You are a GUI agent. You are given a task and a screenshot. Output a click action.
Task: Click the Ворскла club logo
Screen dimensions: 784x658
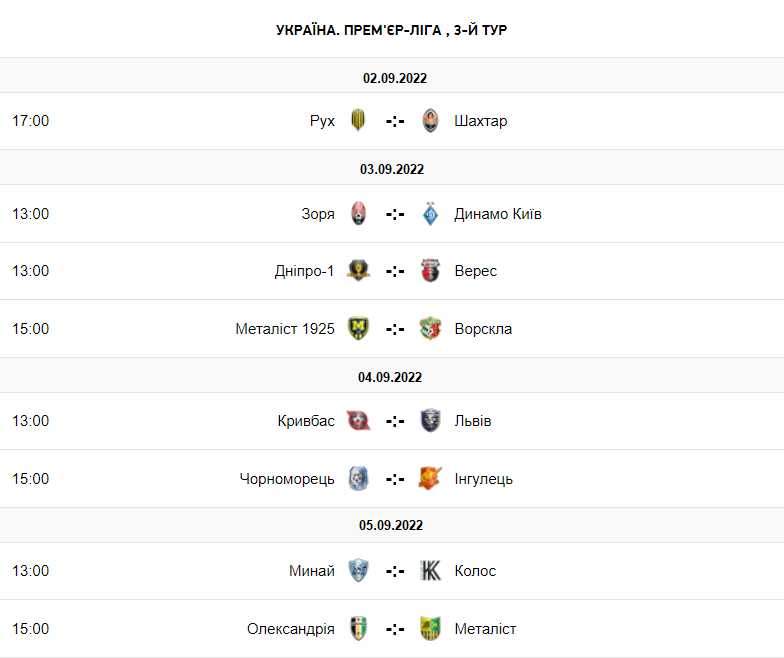point(431,329)
